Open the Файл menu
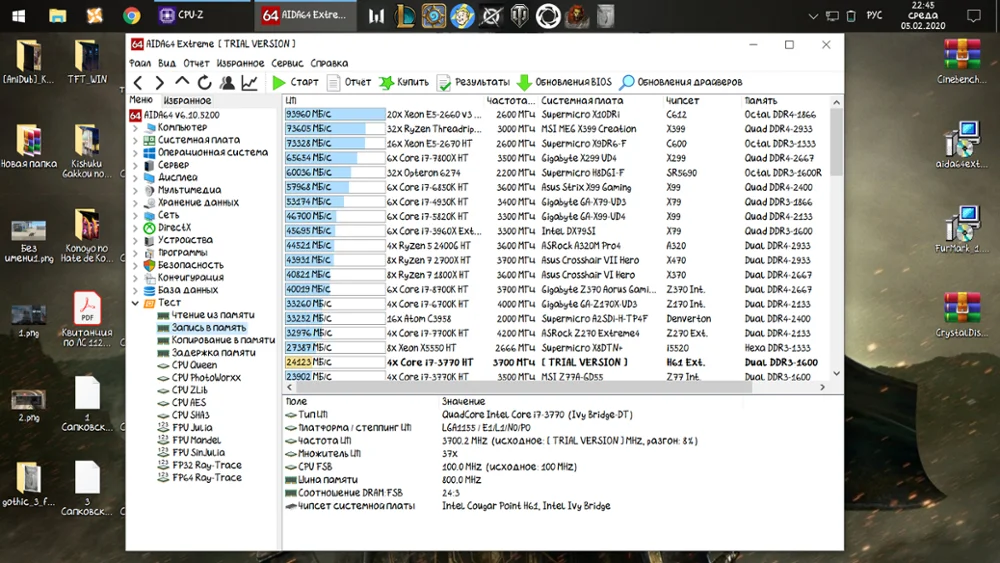The height and width of the screenshot is (563, 1000). (140, 63)
